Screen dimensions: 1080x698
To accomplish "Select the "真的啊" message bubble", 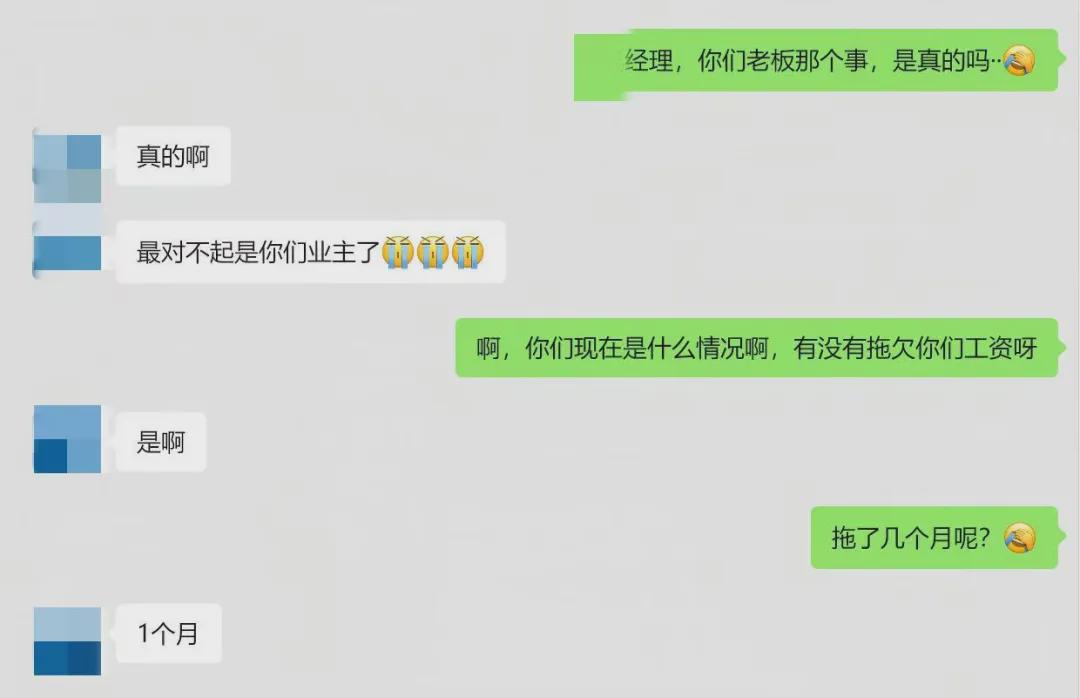I will pos(173,156).
